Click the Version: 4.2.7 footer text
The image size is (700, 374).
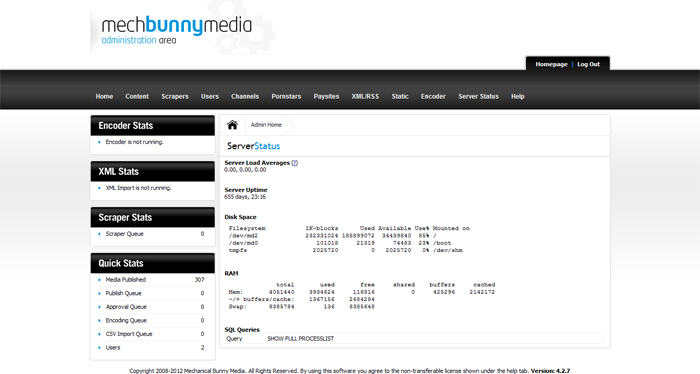[x=550, y=371]
